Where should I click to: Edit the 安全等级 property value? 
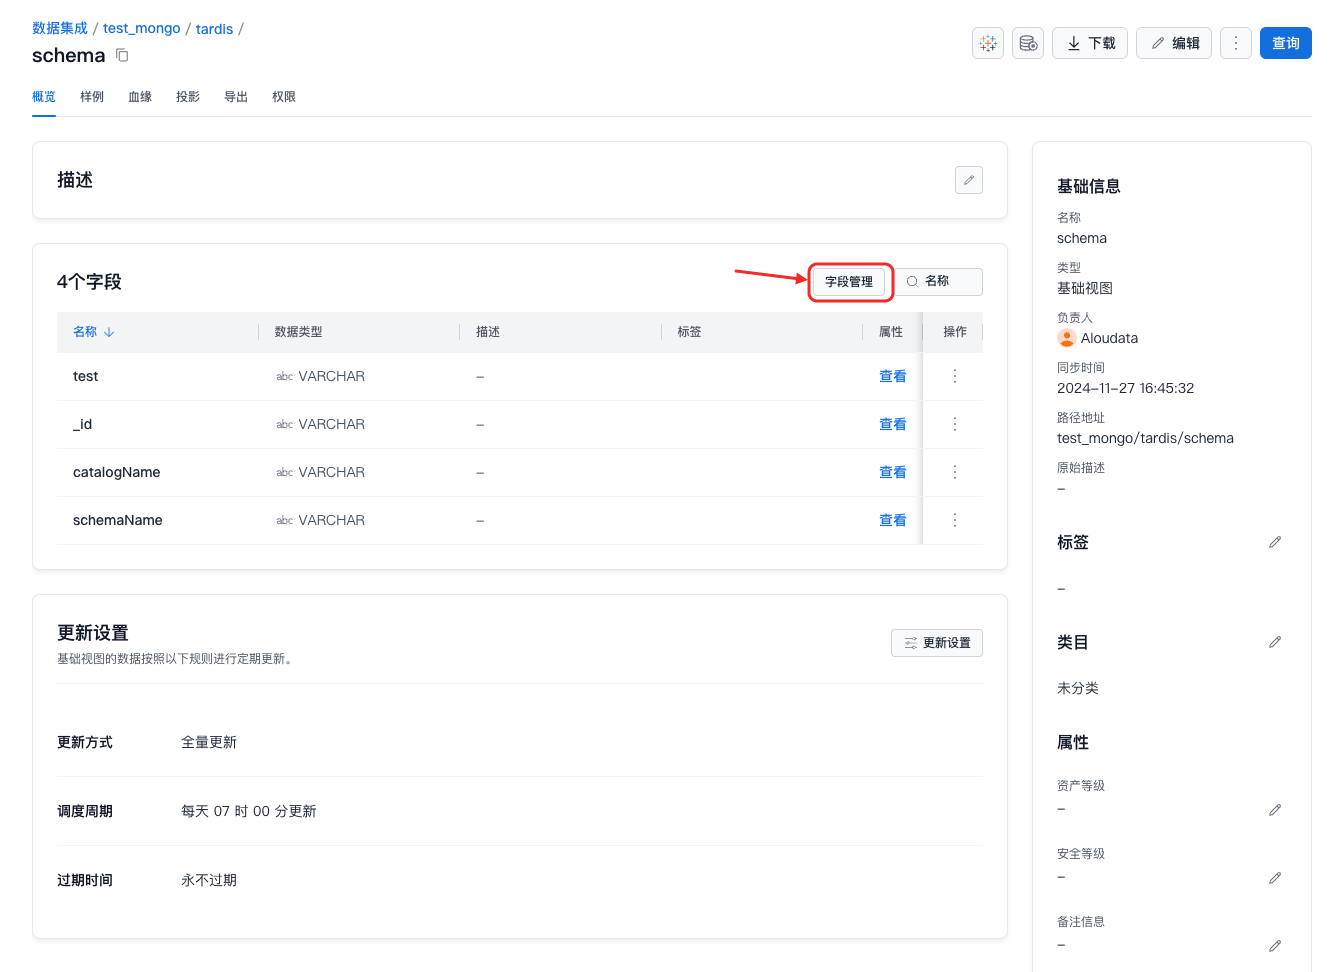click(x=1275, y=878)
